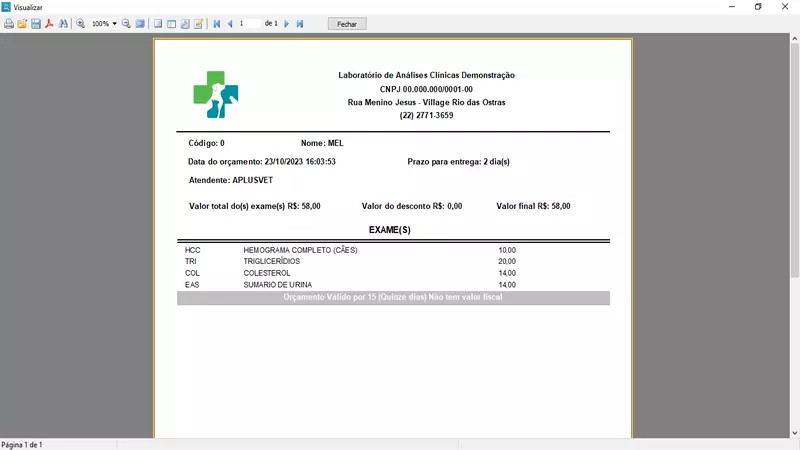Image resolution: width=800 pixels, height=450 pixels.
Task: Open Find text with binoculars icon
Action: tap(63, 23)
